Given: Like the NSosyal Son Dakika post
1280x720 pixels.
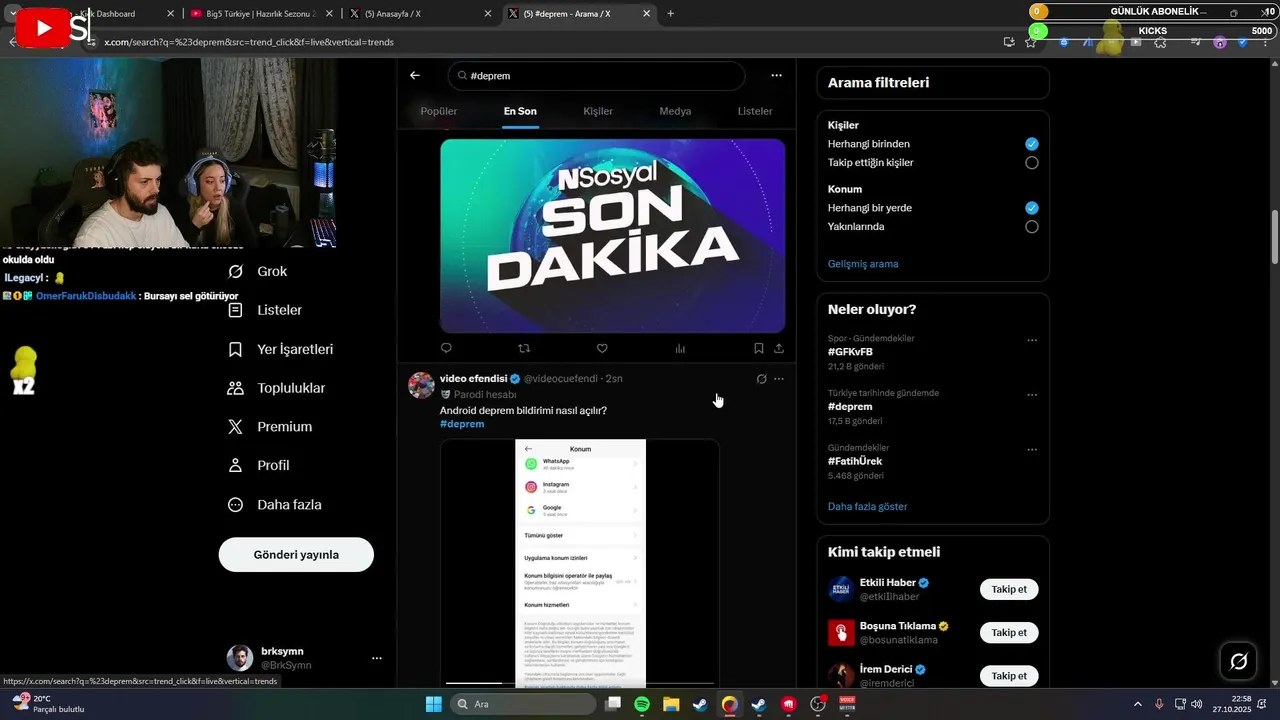Looking at the screenshot, I should 602,348.
